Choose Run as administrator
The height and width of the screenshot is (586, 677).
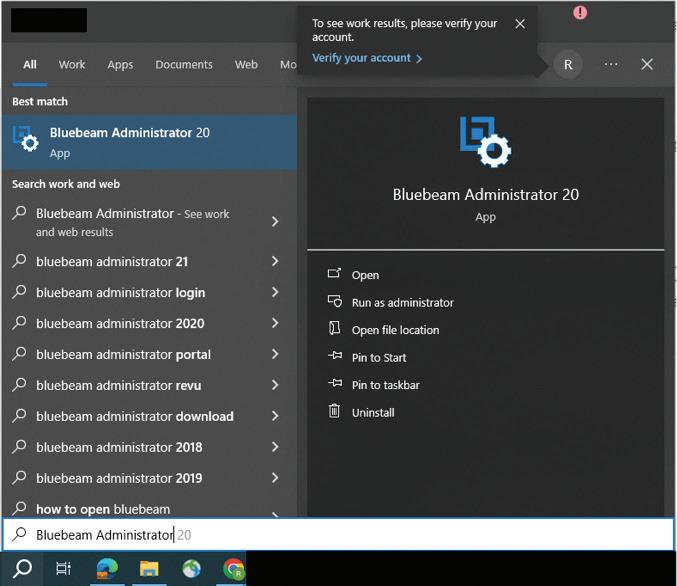click(402, 303)
